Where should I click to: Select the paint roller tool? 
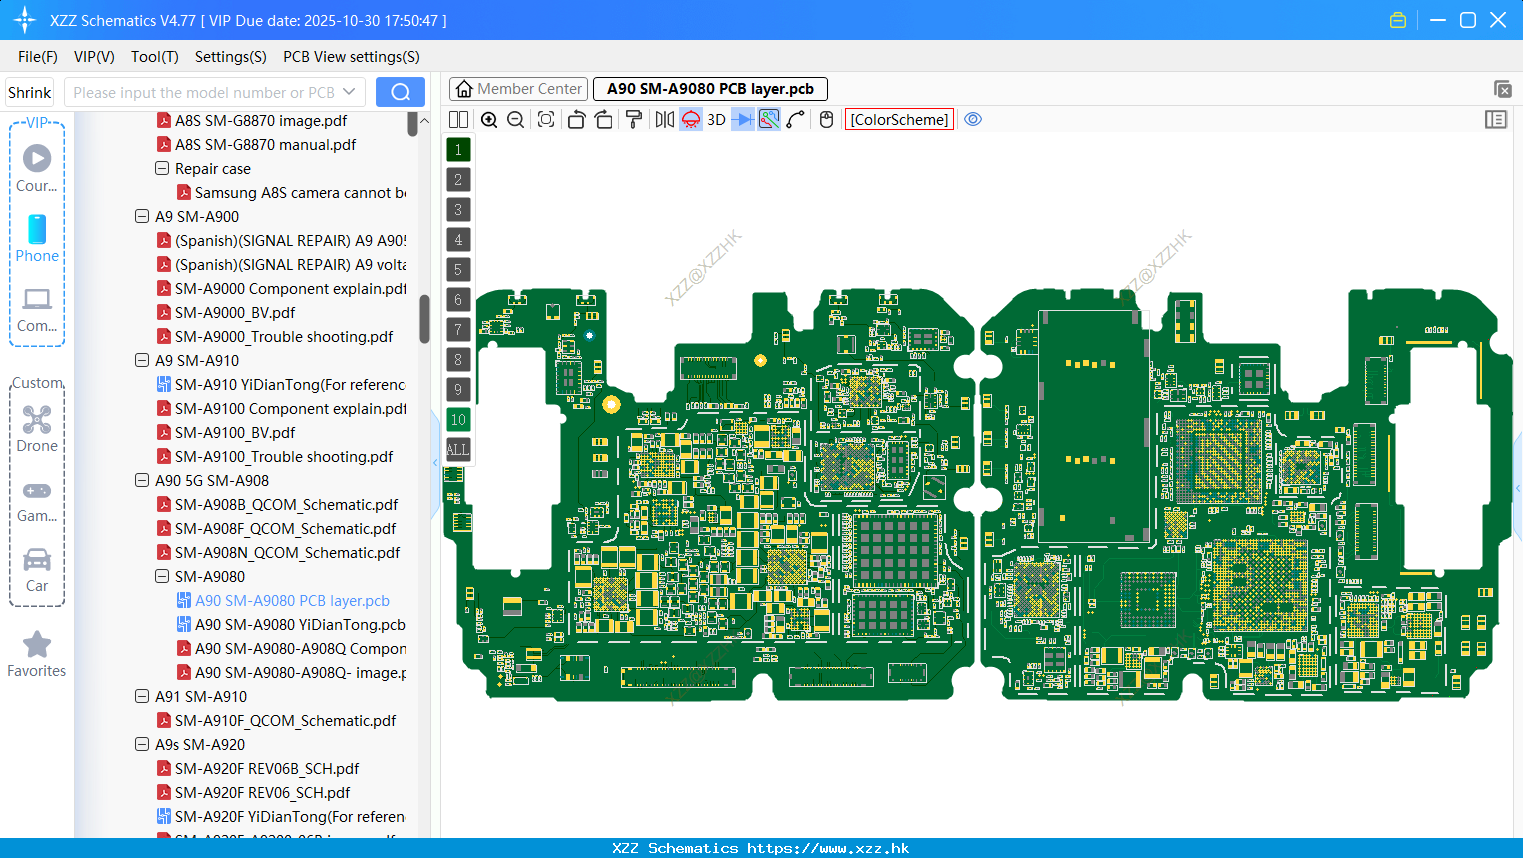(633, 119)
